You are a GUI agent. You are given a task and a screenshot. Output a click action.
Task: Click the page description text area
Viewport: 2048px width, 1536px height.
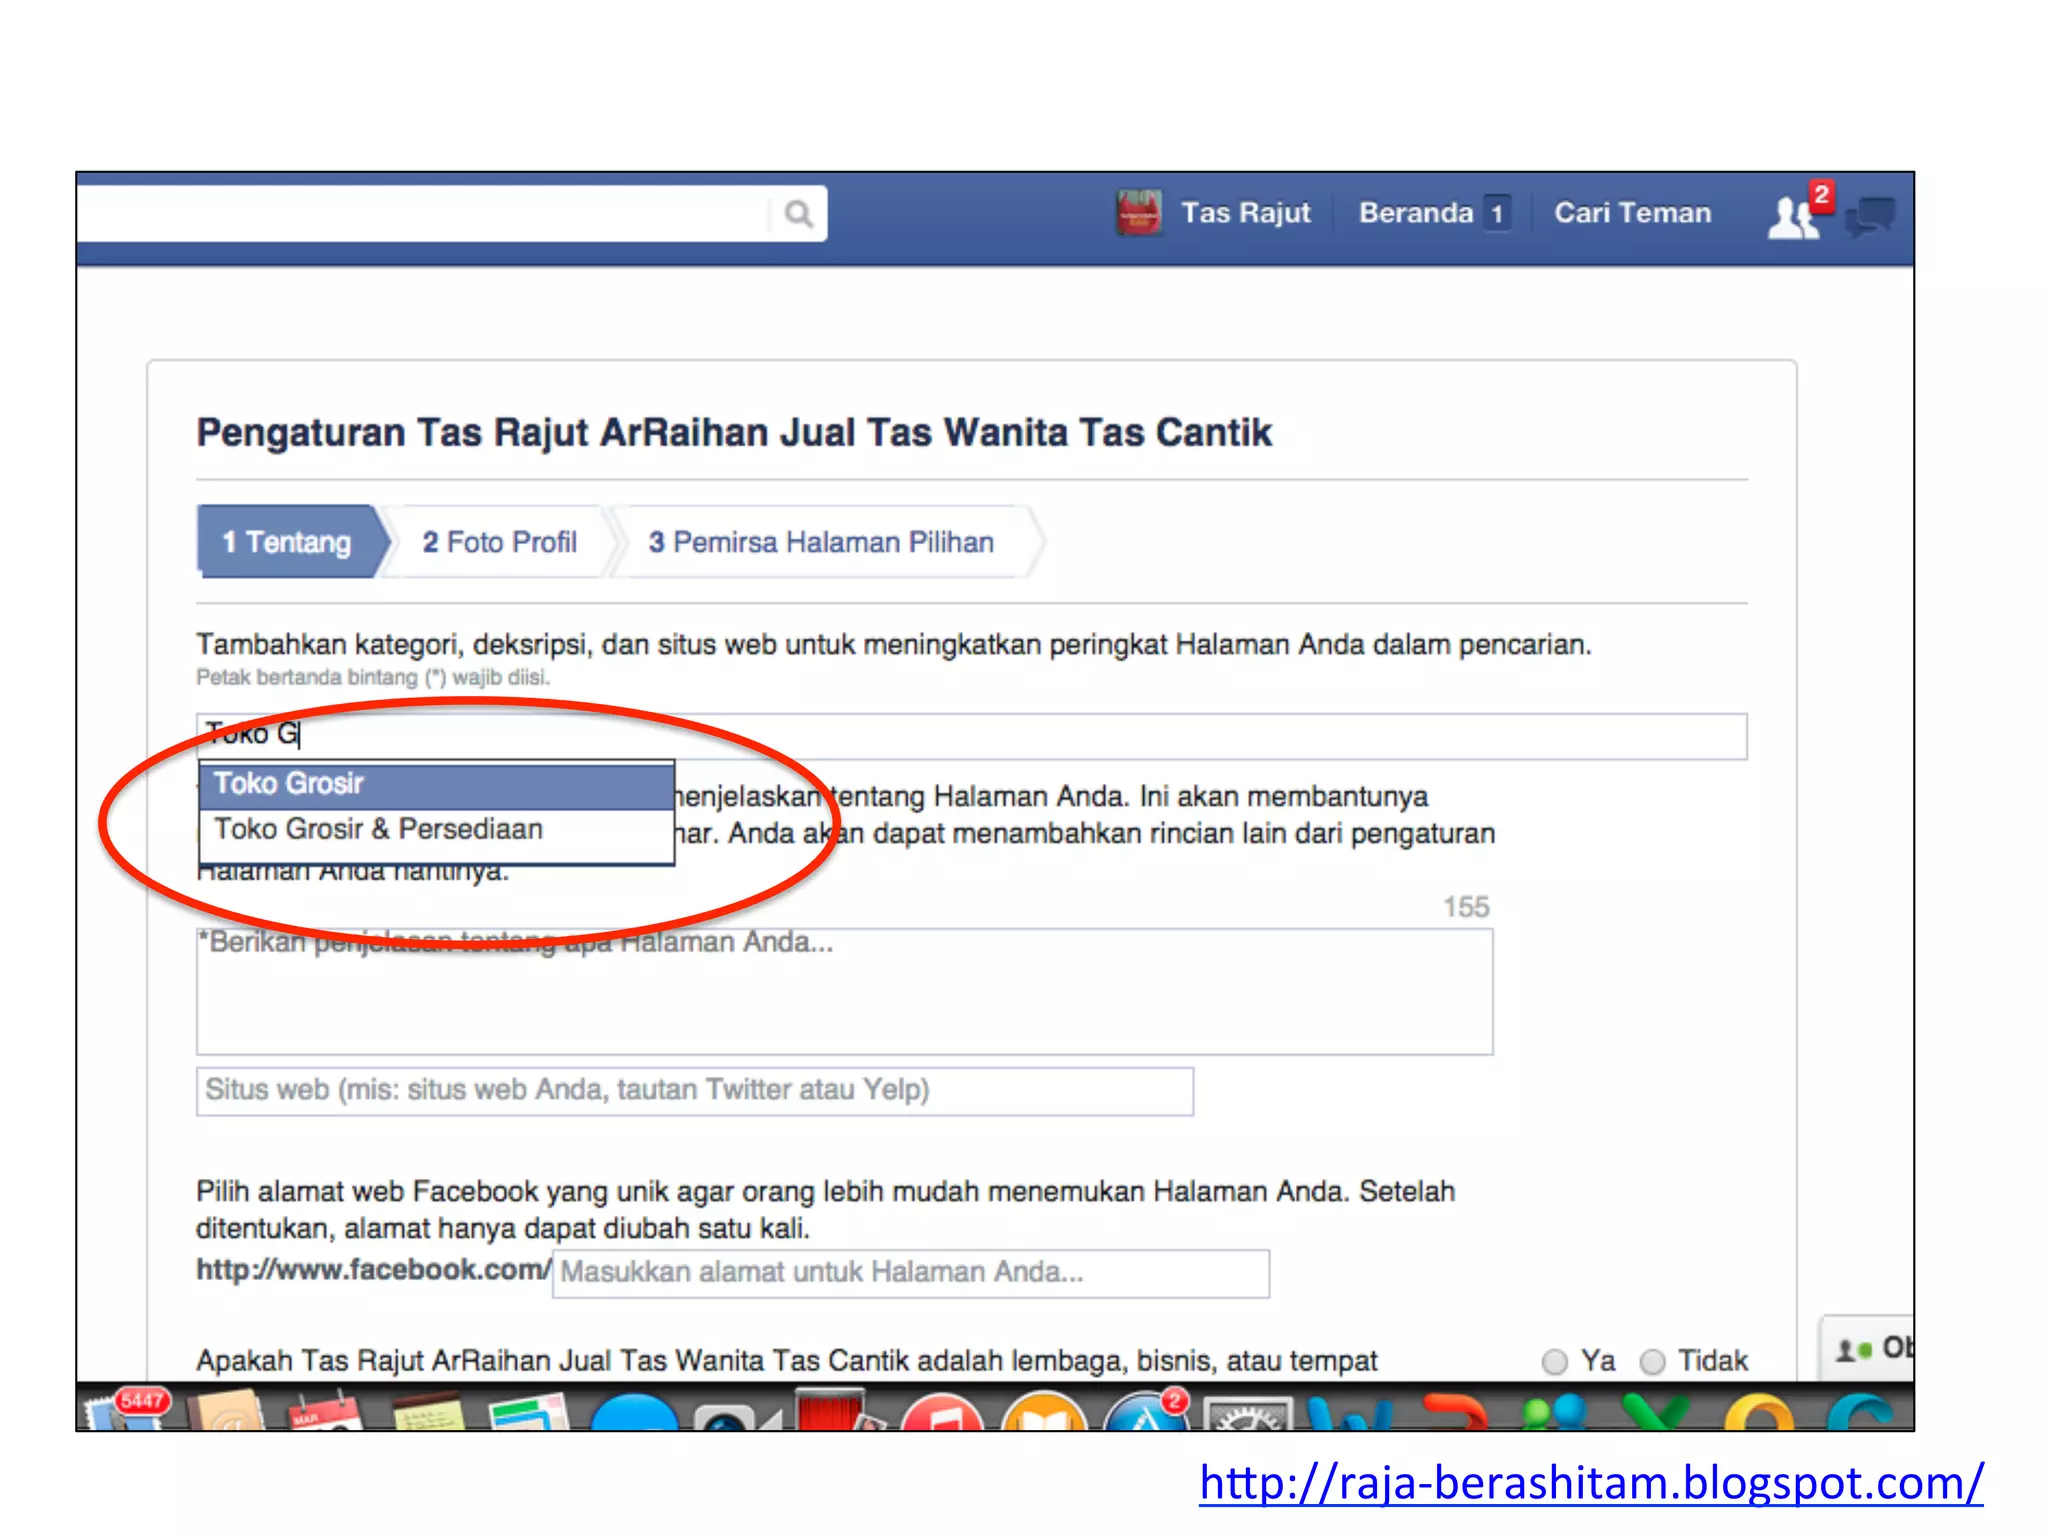pyautogui.click(x=844, y=991)
